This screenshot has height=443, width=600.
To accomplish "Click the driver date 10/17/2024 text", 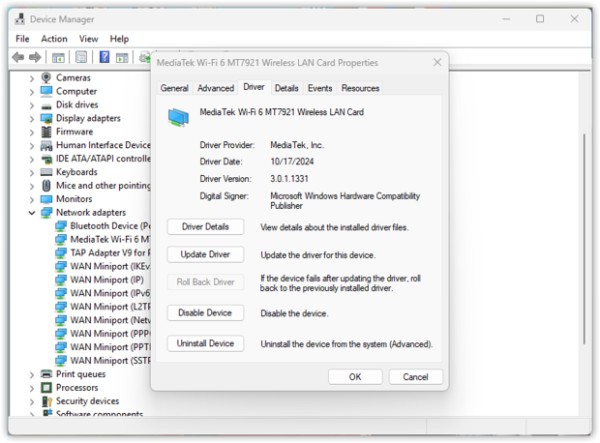I will 292,161.
